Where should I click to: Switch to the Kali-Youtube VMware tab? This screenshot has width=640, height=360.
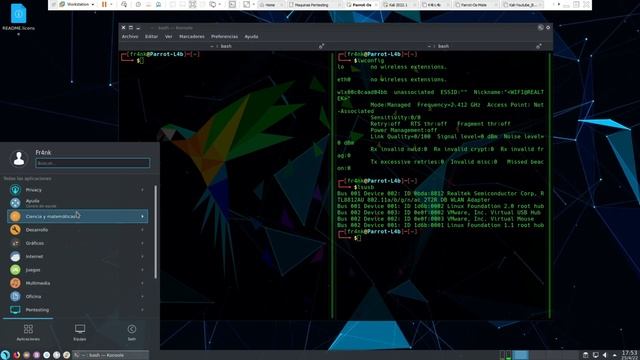tap(522, 5)
